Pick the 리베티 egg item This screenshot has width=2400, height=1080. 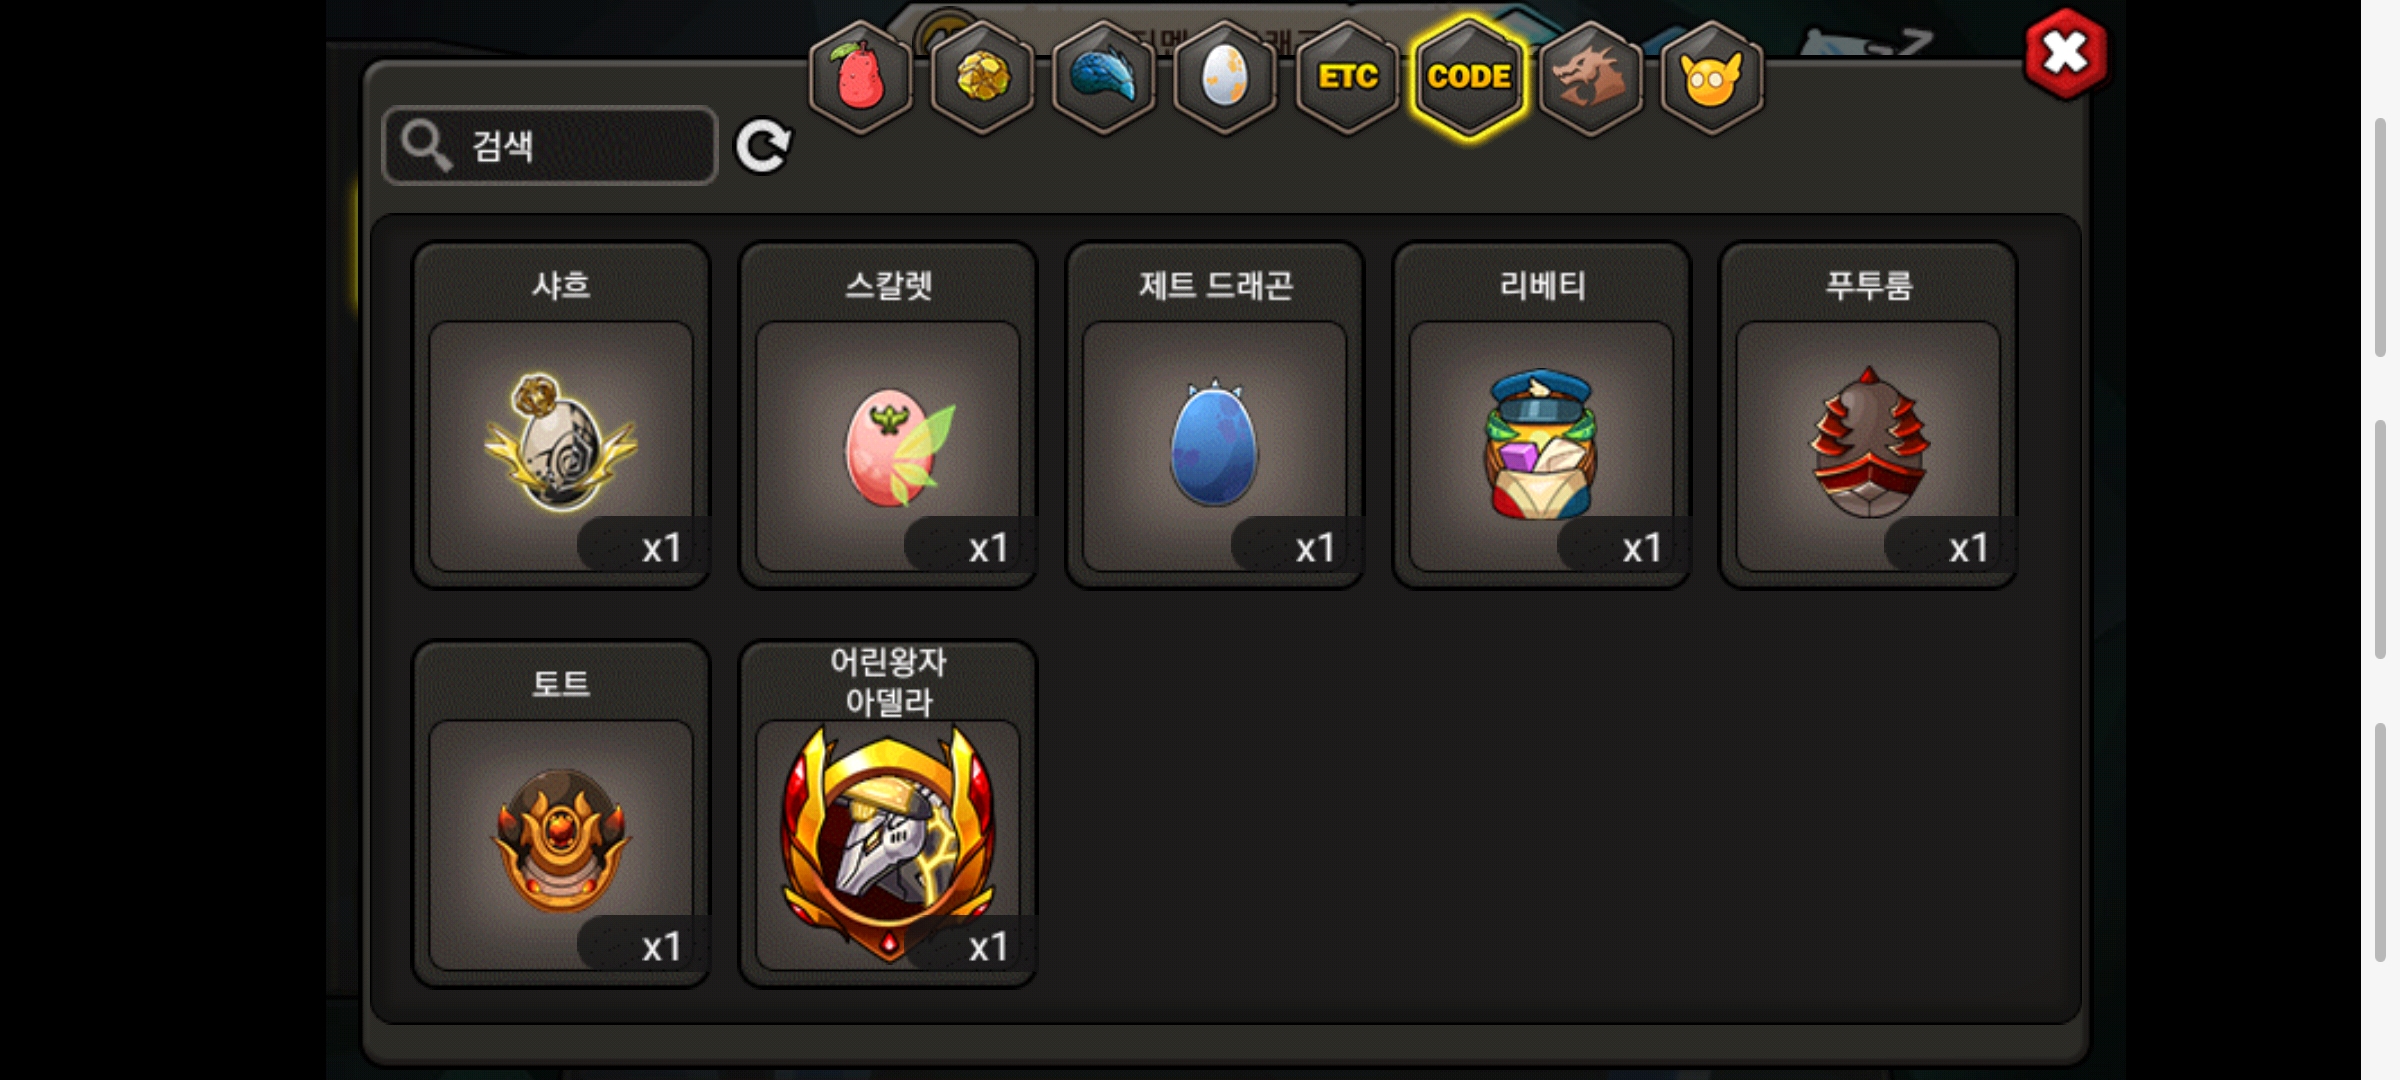tap(1542, 415)
